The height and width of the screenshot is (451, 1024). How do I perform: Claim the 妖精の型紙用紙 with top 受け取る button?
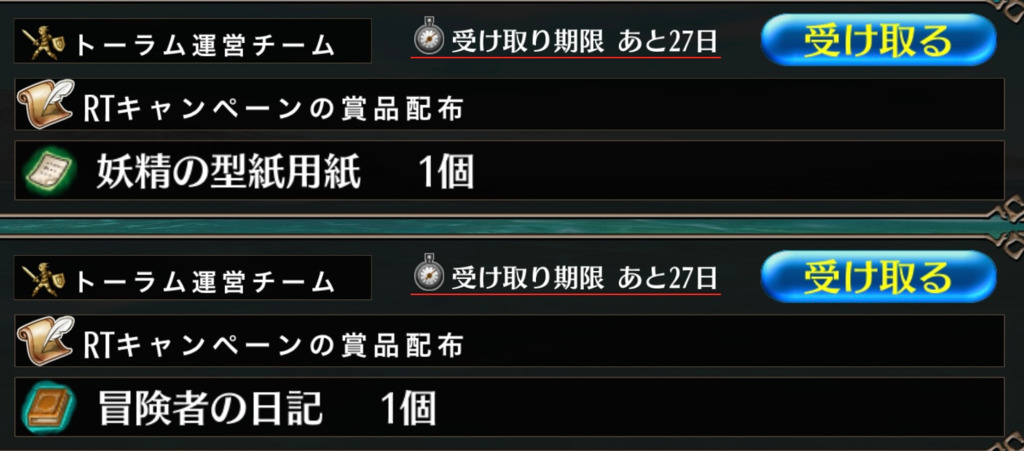[x=878, y=40]
